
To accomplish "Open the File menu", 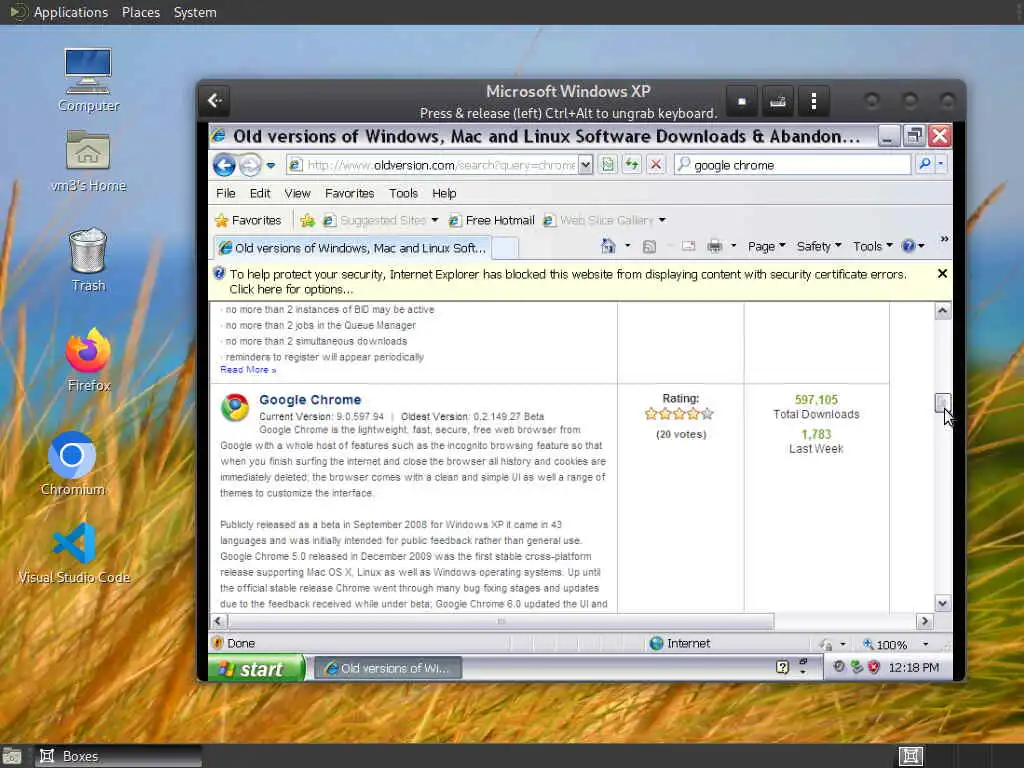I will [226, 193].
